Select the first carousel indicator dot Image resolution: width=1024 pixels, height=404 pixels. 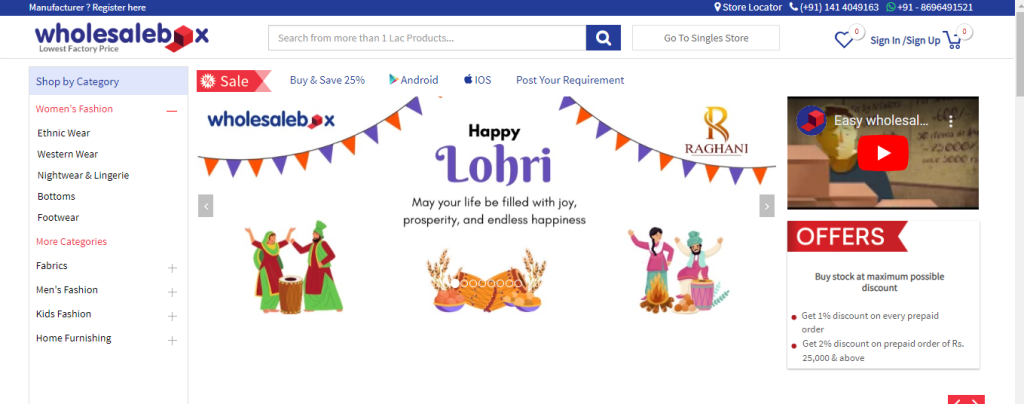point(455,283)
